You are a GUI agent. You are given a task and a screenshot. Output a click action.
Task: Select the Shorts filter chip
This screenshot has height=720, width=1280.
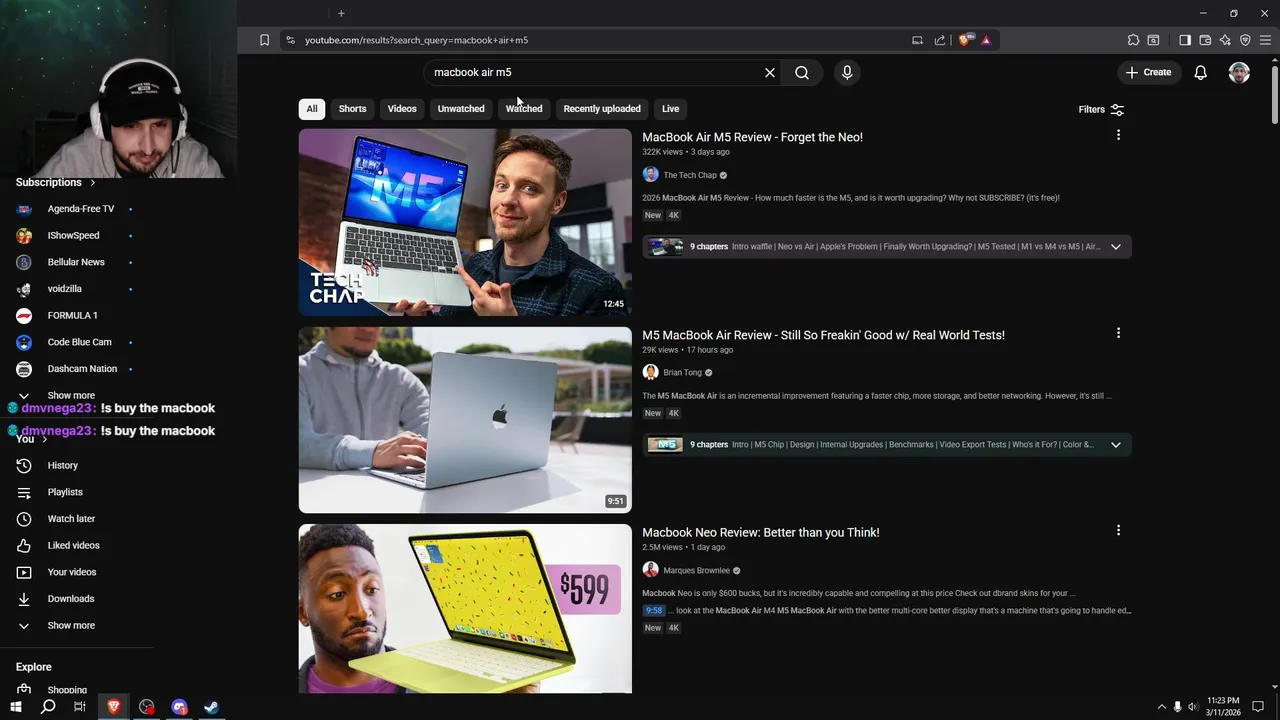(x=352, y=109)
